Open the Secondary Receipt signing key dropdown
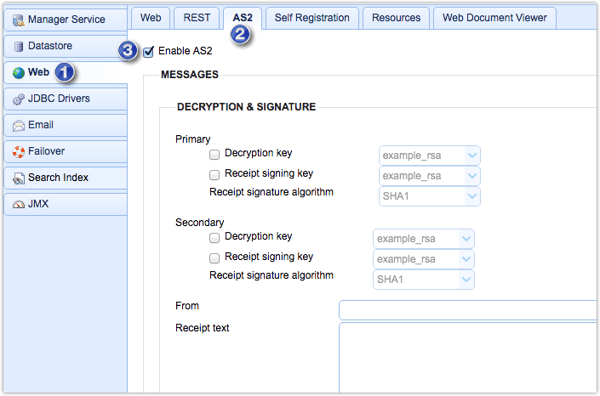600x396 pixels. tap(424, 259)
